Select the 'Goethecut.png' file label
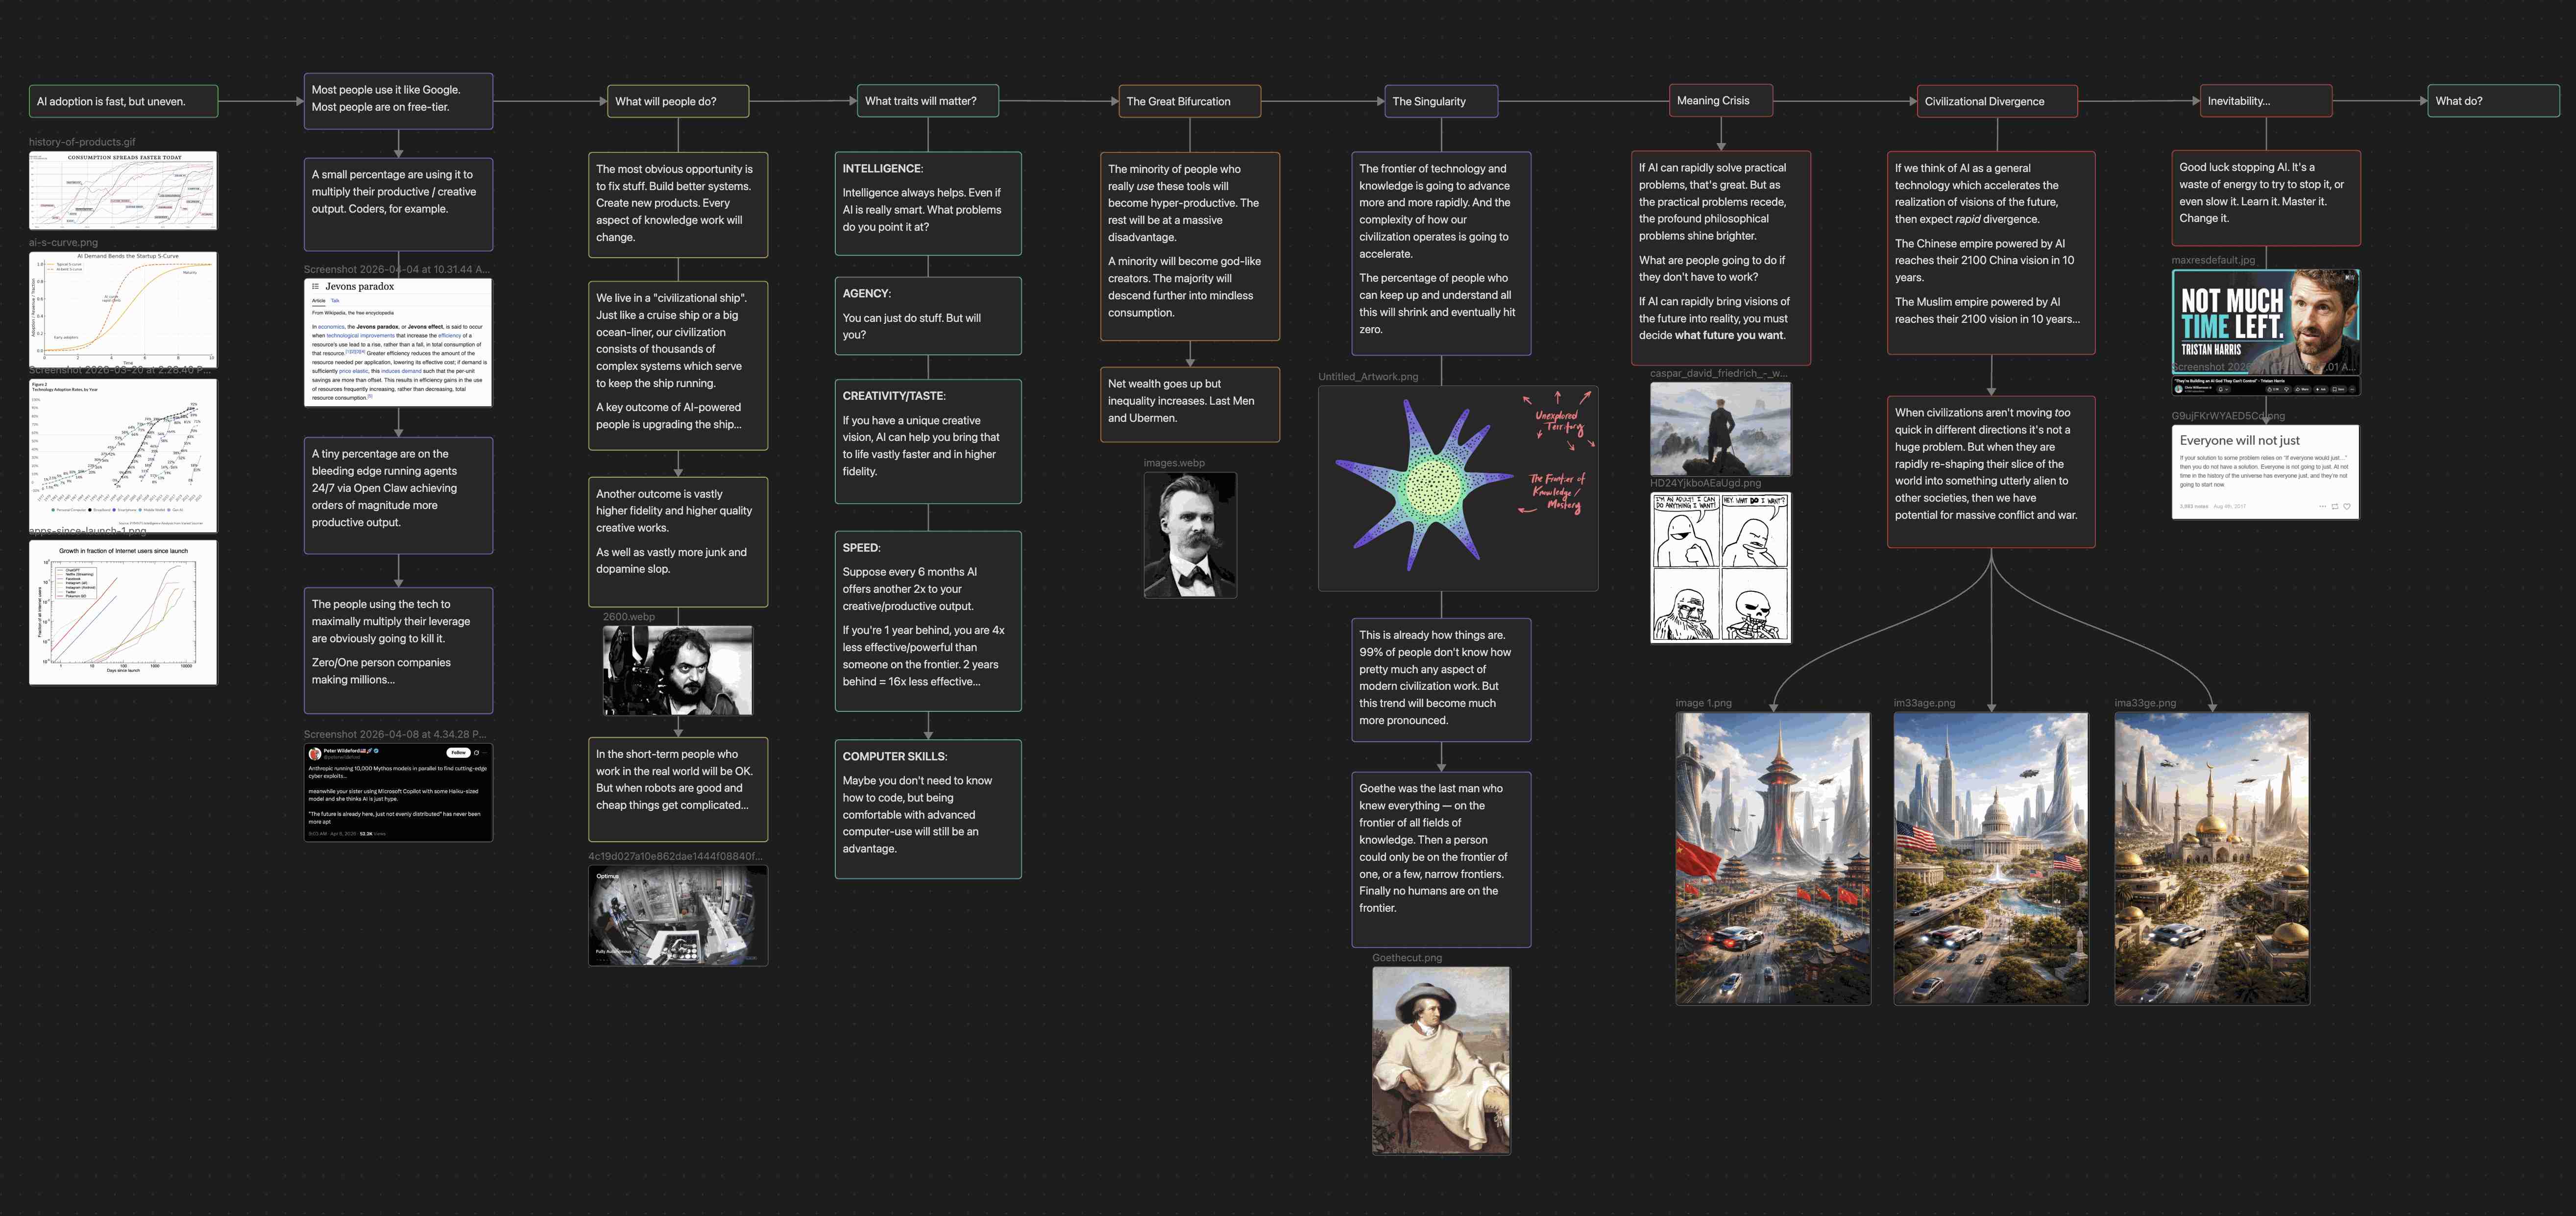 point(1407,958)
